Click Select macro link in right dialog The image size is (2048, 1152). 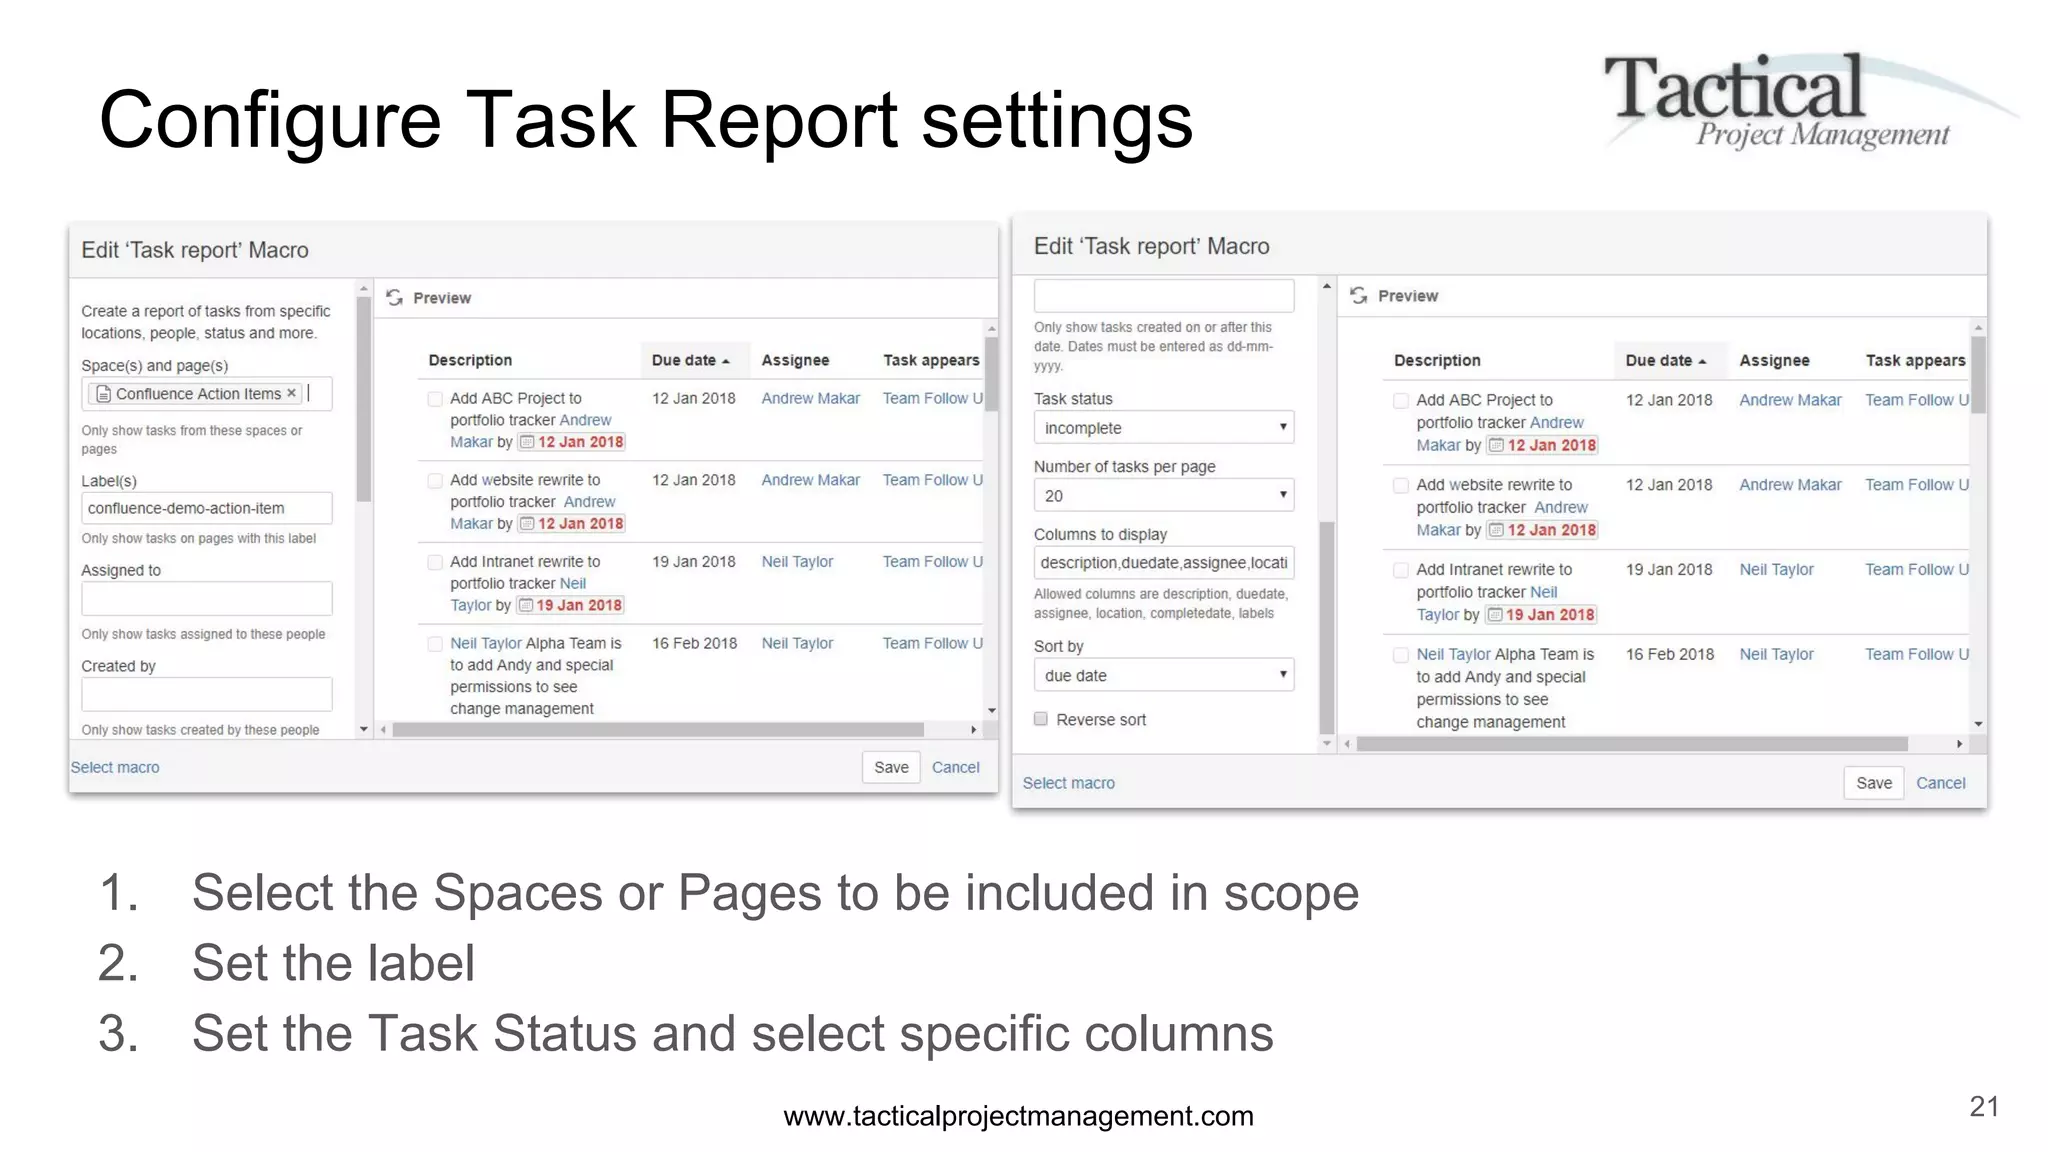click(1068, 783)
